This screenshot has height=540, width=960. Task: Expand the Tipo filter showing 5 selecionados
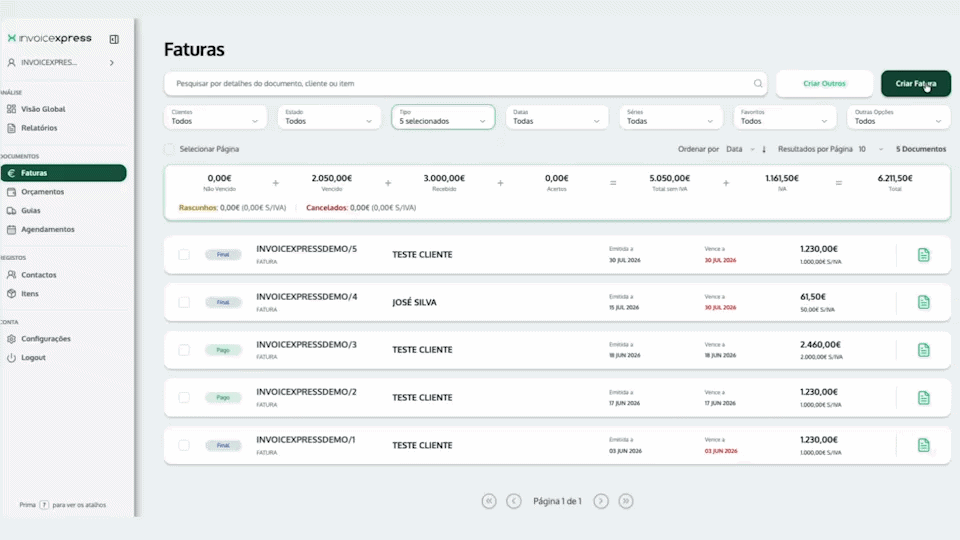[x=443, y=117]
